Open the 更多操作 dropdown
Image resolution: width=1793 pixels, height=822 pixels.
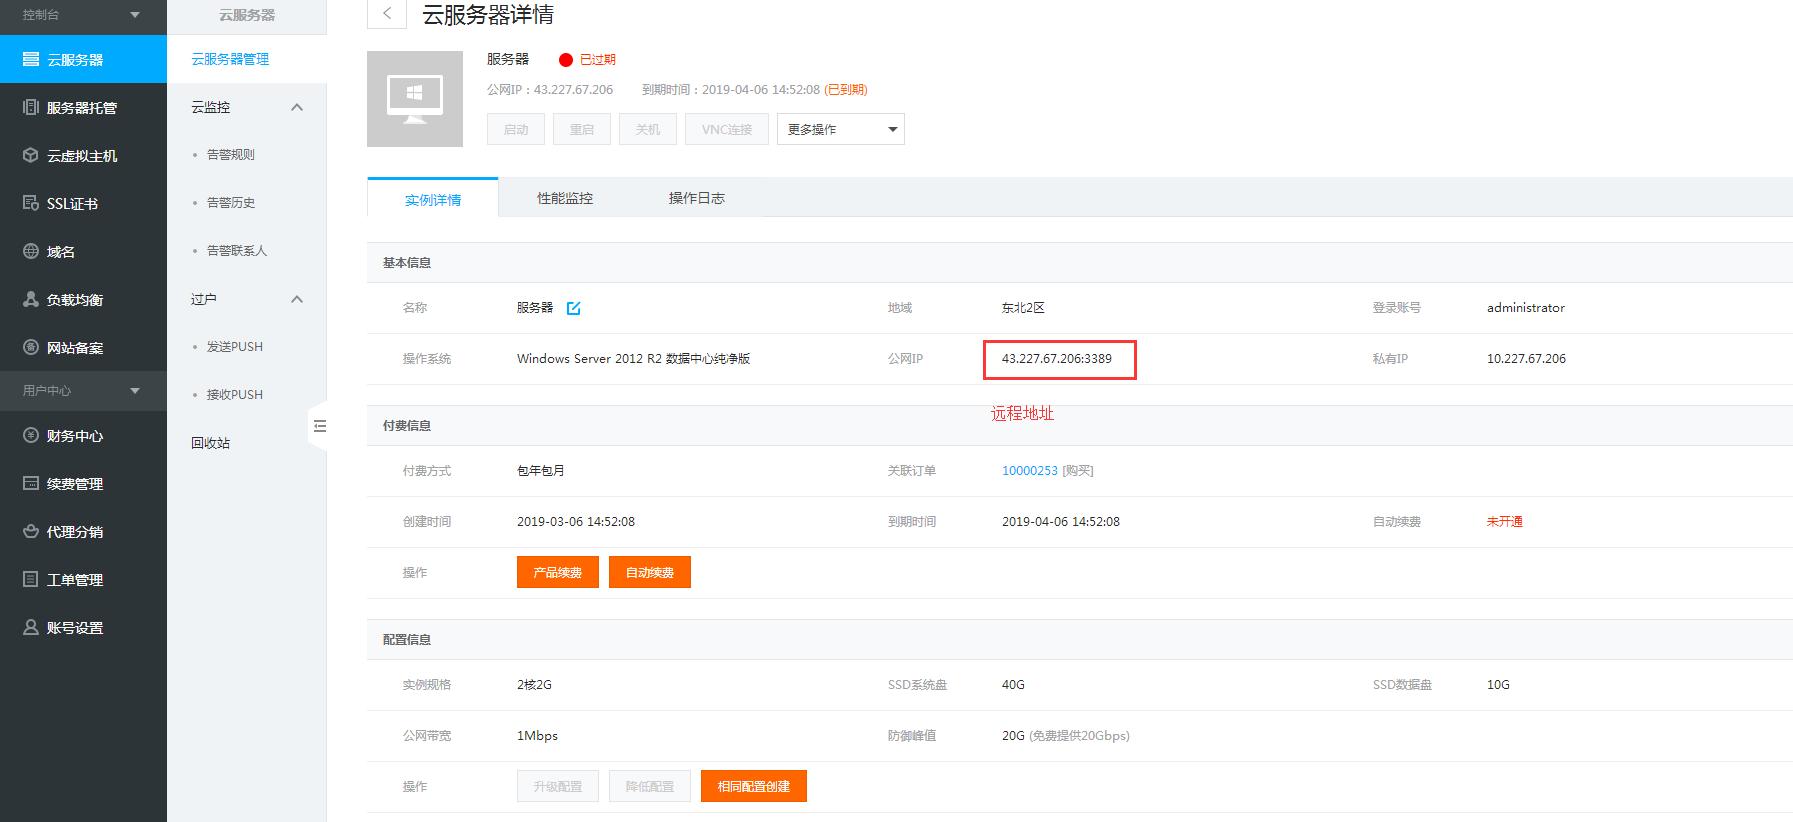[x=840, y=130]
